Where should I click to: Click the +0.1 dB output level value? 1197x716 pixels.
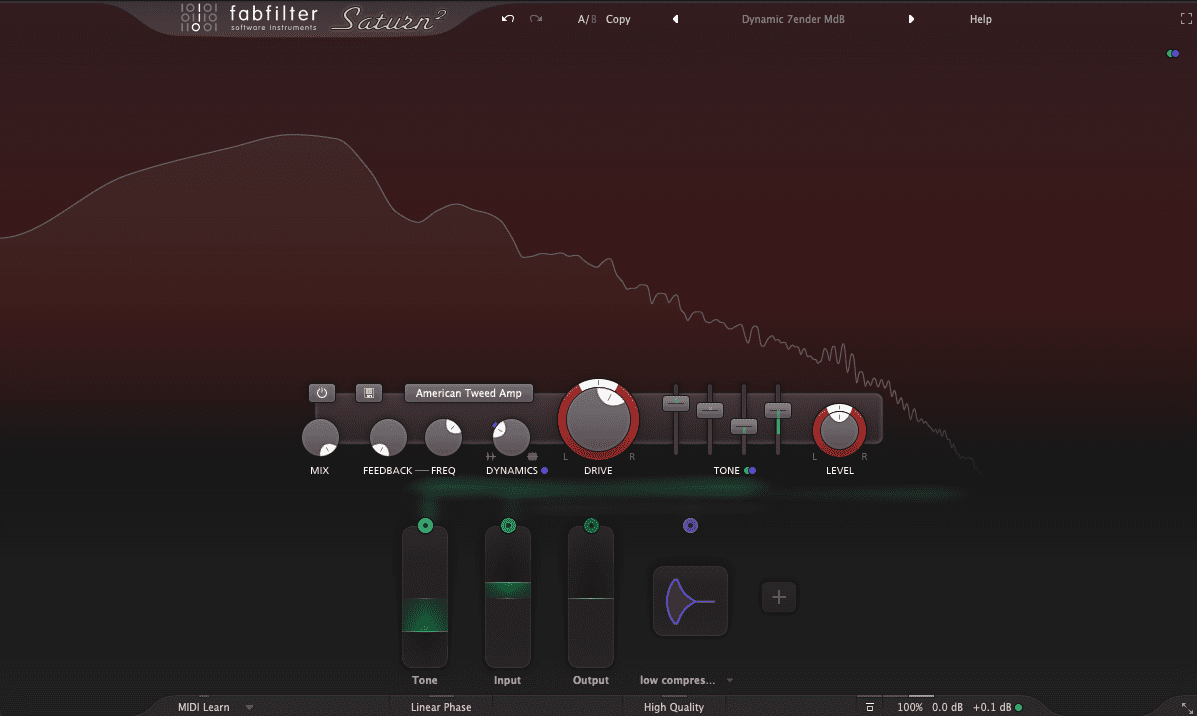click(x=992, y=707)
